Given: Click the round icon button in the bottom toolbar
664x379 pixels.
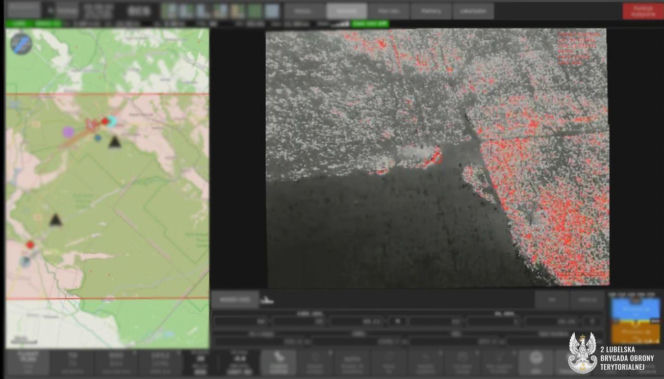Looking at the screenshot, I should point(536,362).
